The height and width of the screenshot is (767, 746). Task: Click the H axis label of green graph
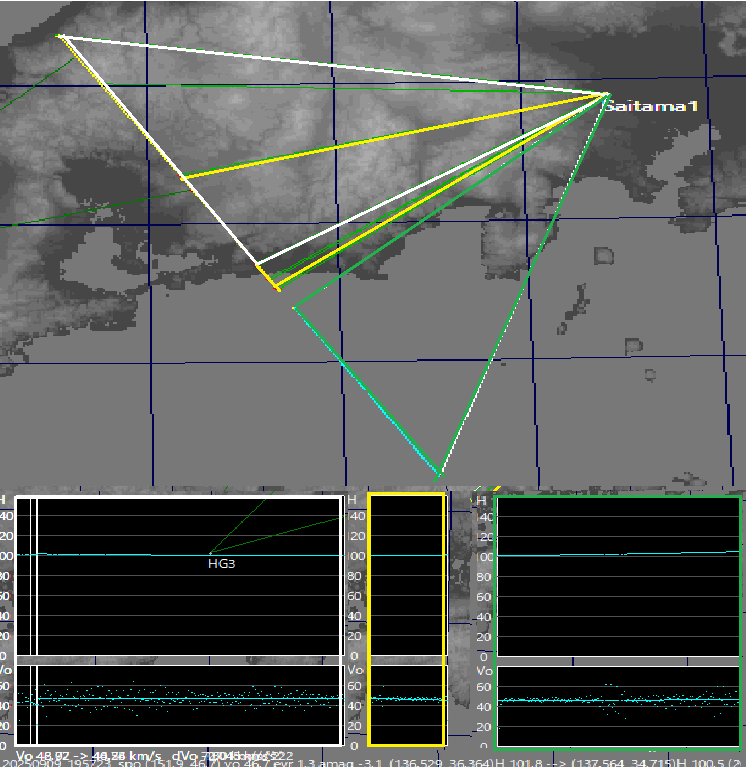[482, 500]
